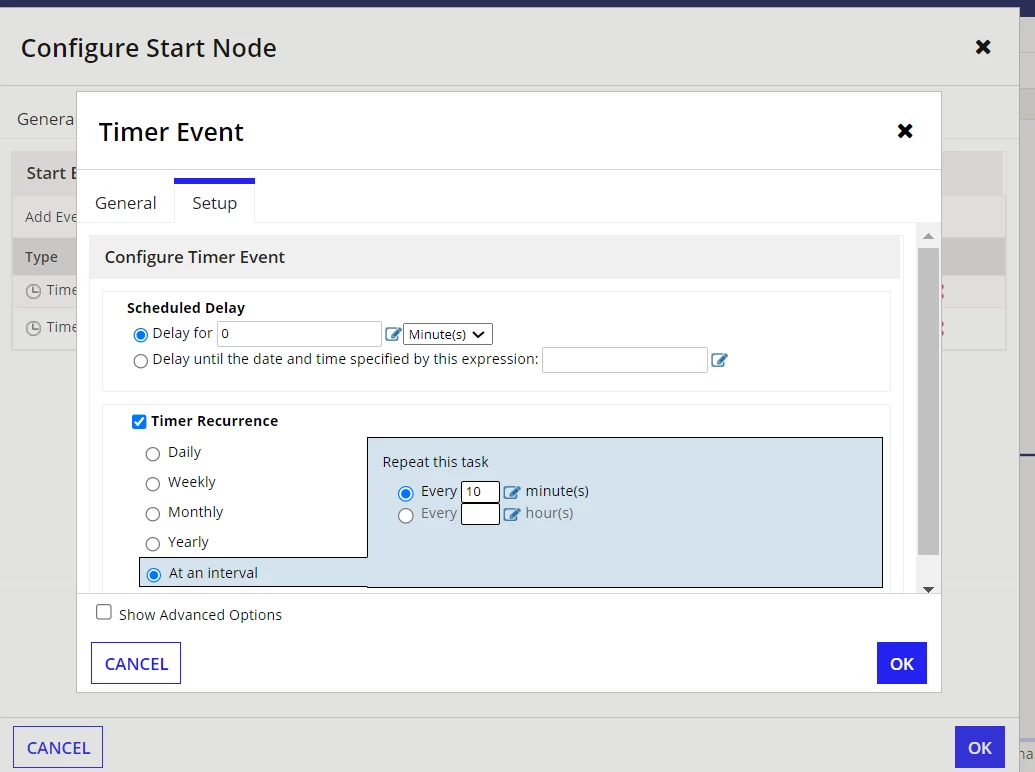Open expression editor for Delay for field
Viewport: 1035px width, 772px height.
(x=393, y=334)
